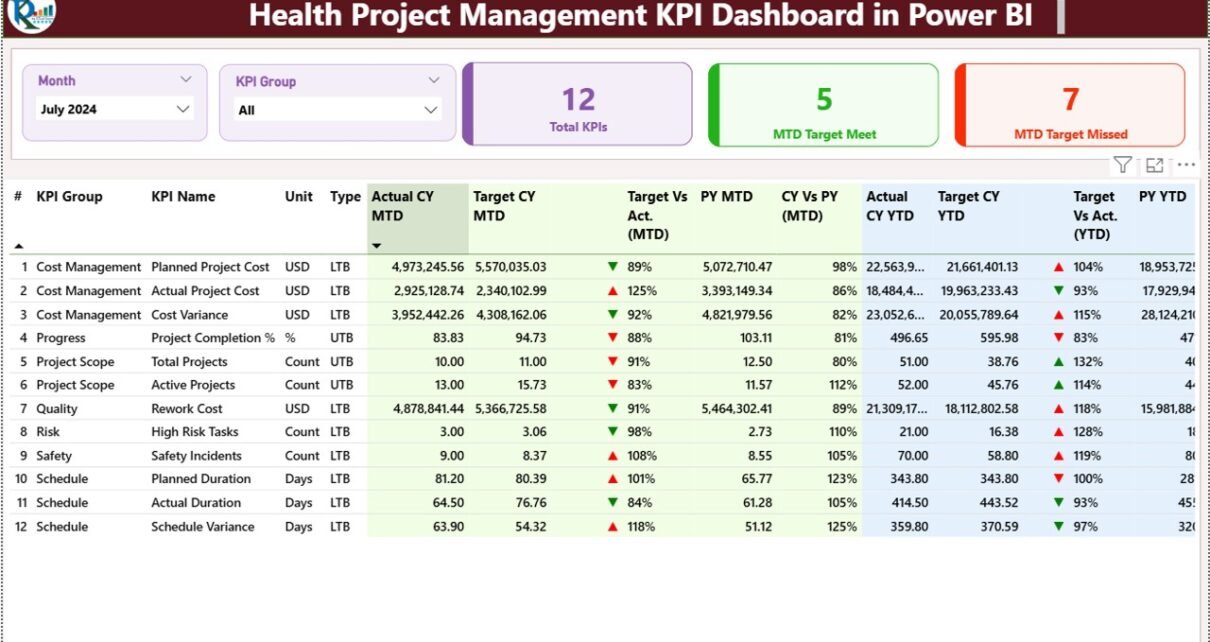Open the Month dropdown showing July 2024
Screen dimensions: 1210x642
click(183, 109)
